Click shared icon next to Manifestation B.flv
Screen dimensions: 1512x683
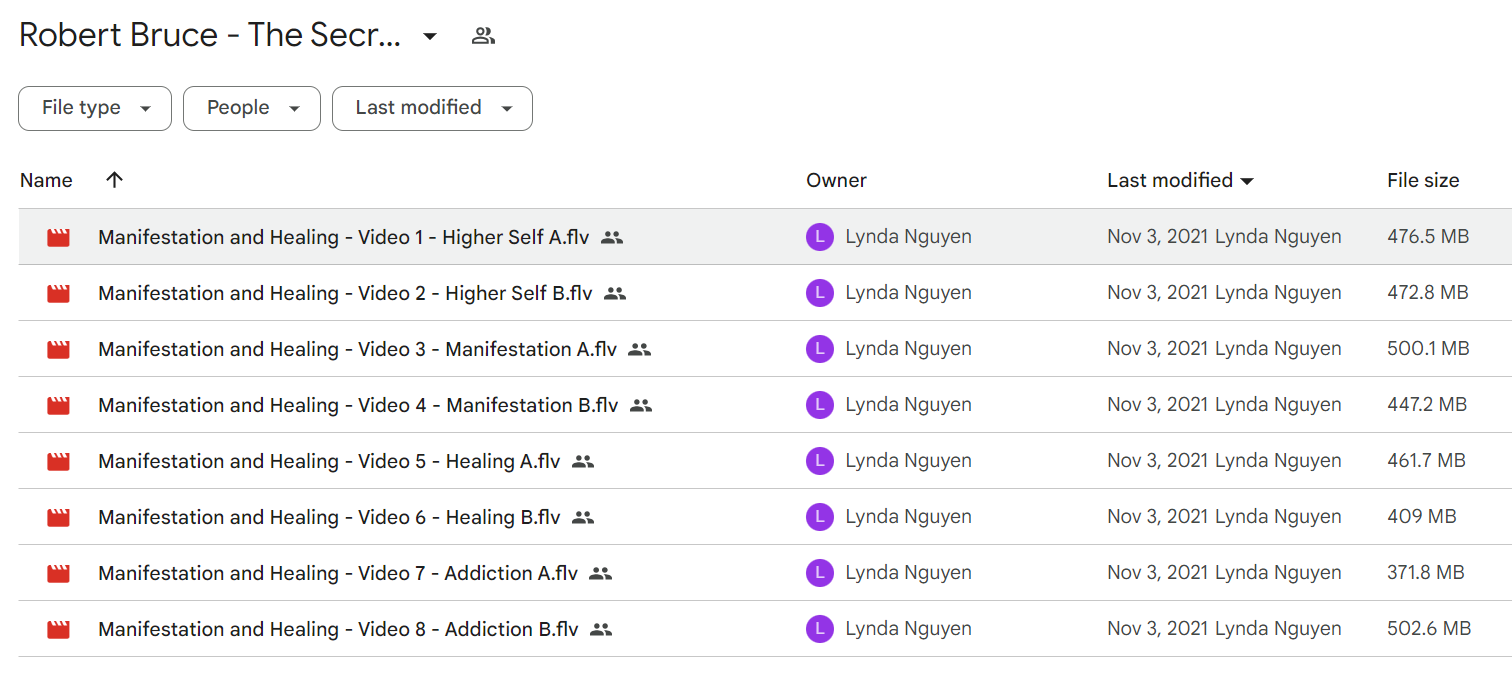(x=641, y=405)
